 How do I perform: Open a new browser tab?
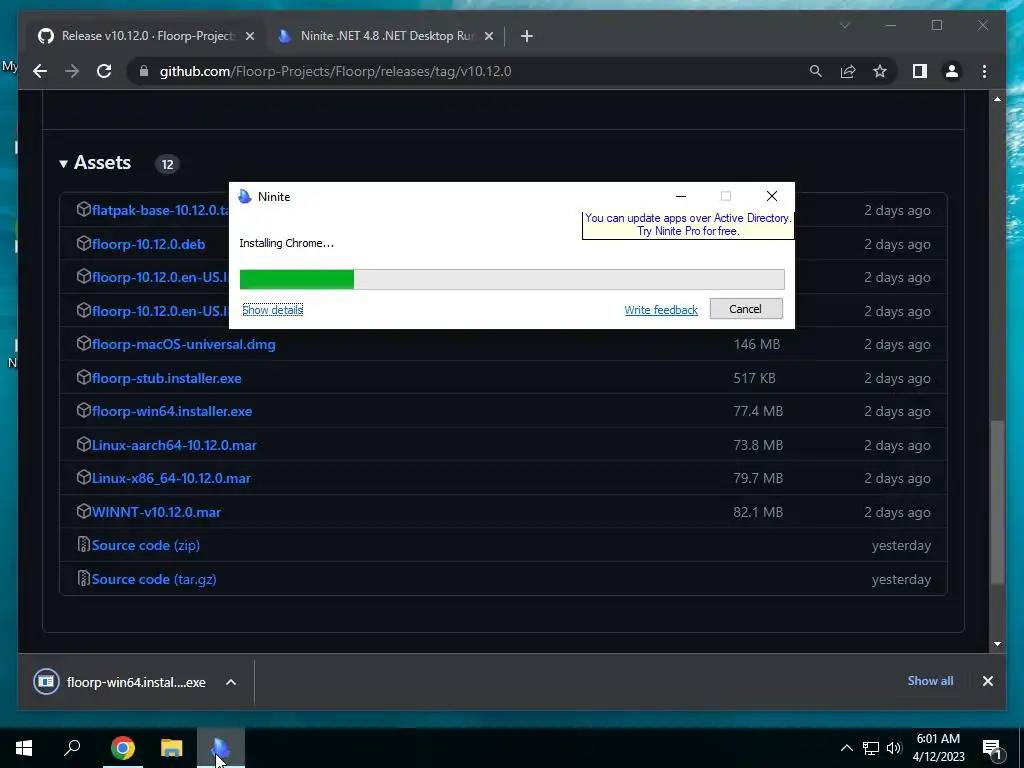[x=527, y=36]
